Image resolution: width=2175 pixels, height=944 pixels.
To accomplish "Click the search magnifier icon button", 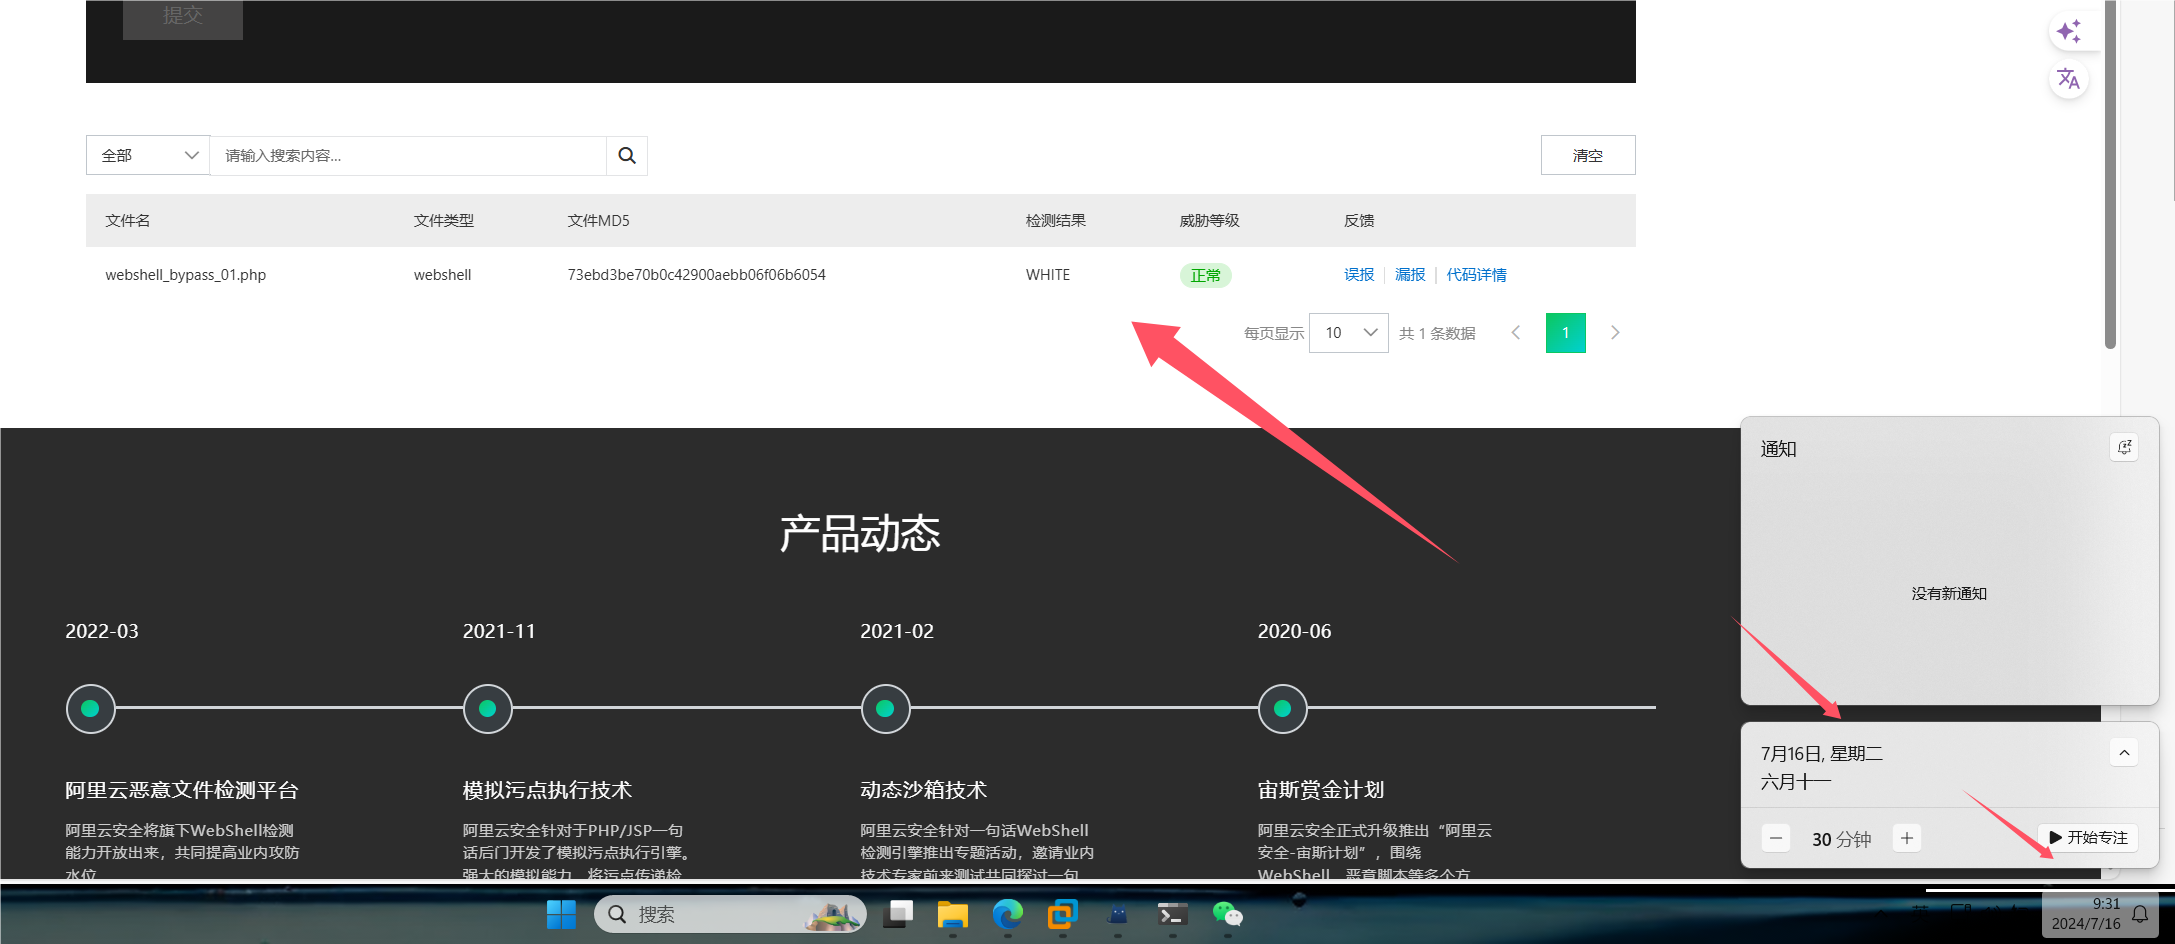I will (627, 156).
